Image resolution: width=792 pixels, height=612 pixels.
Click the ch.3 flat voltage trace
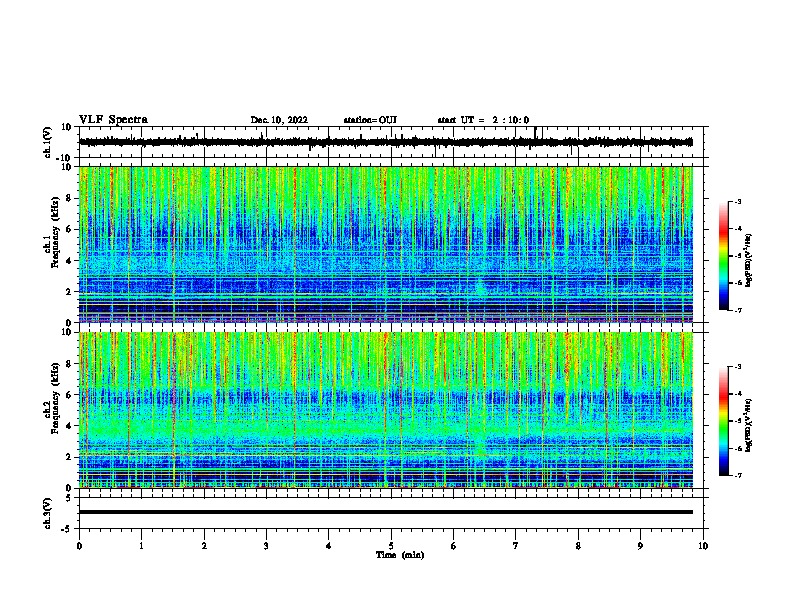pyautogui.click(x=386, y=512)
